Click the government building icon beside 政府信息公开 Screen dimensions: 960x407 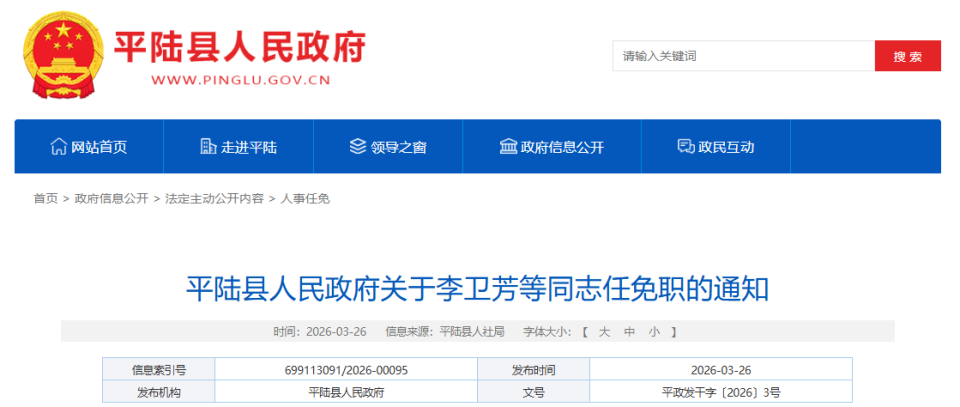point(508,147)
